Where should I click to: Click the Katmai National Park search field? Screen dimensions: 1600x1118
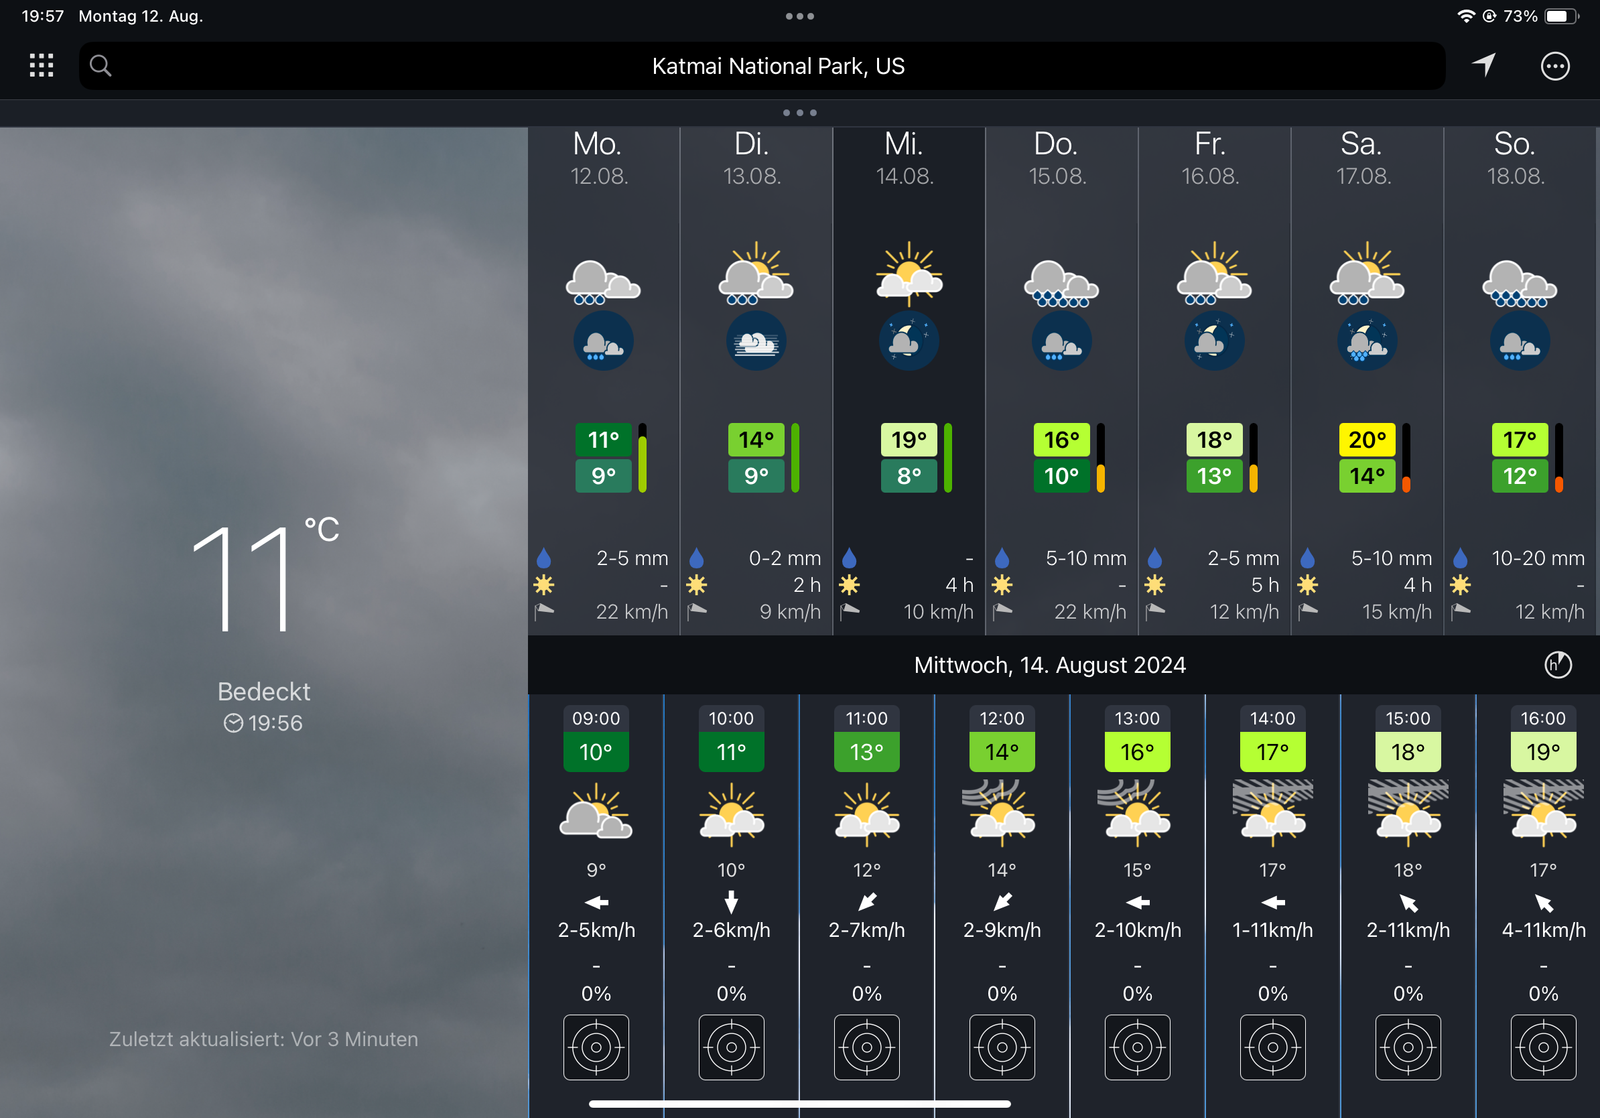point(762,66)
